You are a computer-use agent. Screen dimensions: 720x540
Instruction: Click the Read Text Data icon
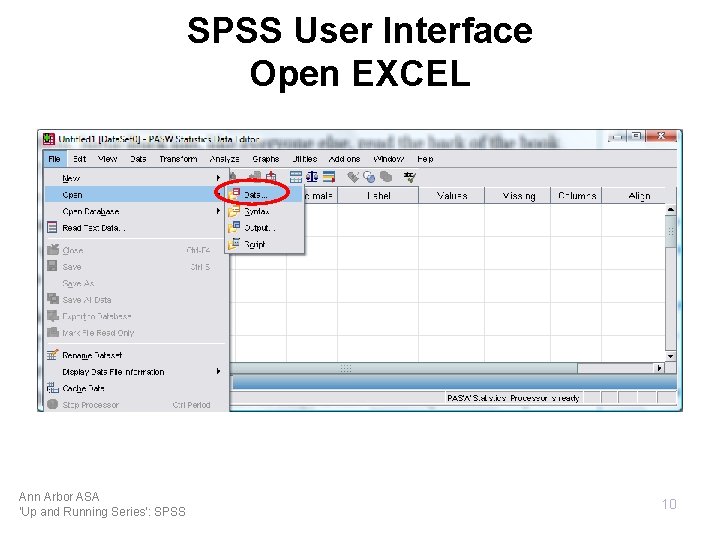(x=52, y=228)
